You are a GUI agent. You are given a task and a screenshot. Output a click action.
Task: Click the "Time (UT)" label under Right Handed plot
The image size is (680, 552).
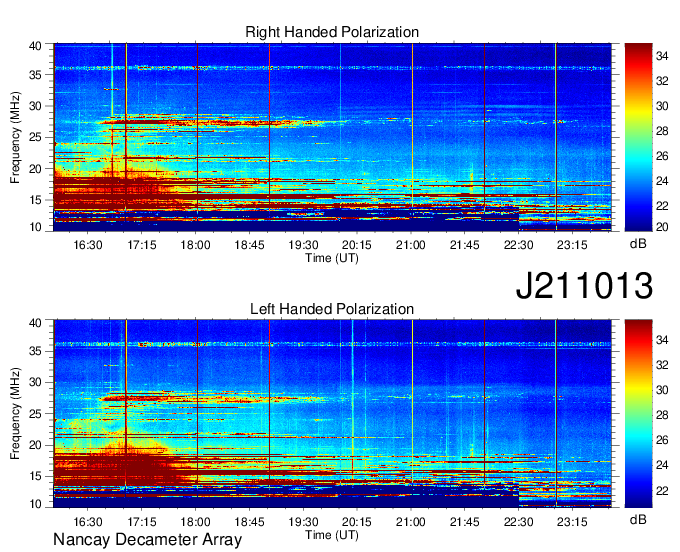pos(332,258)
